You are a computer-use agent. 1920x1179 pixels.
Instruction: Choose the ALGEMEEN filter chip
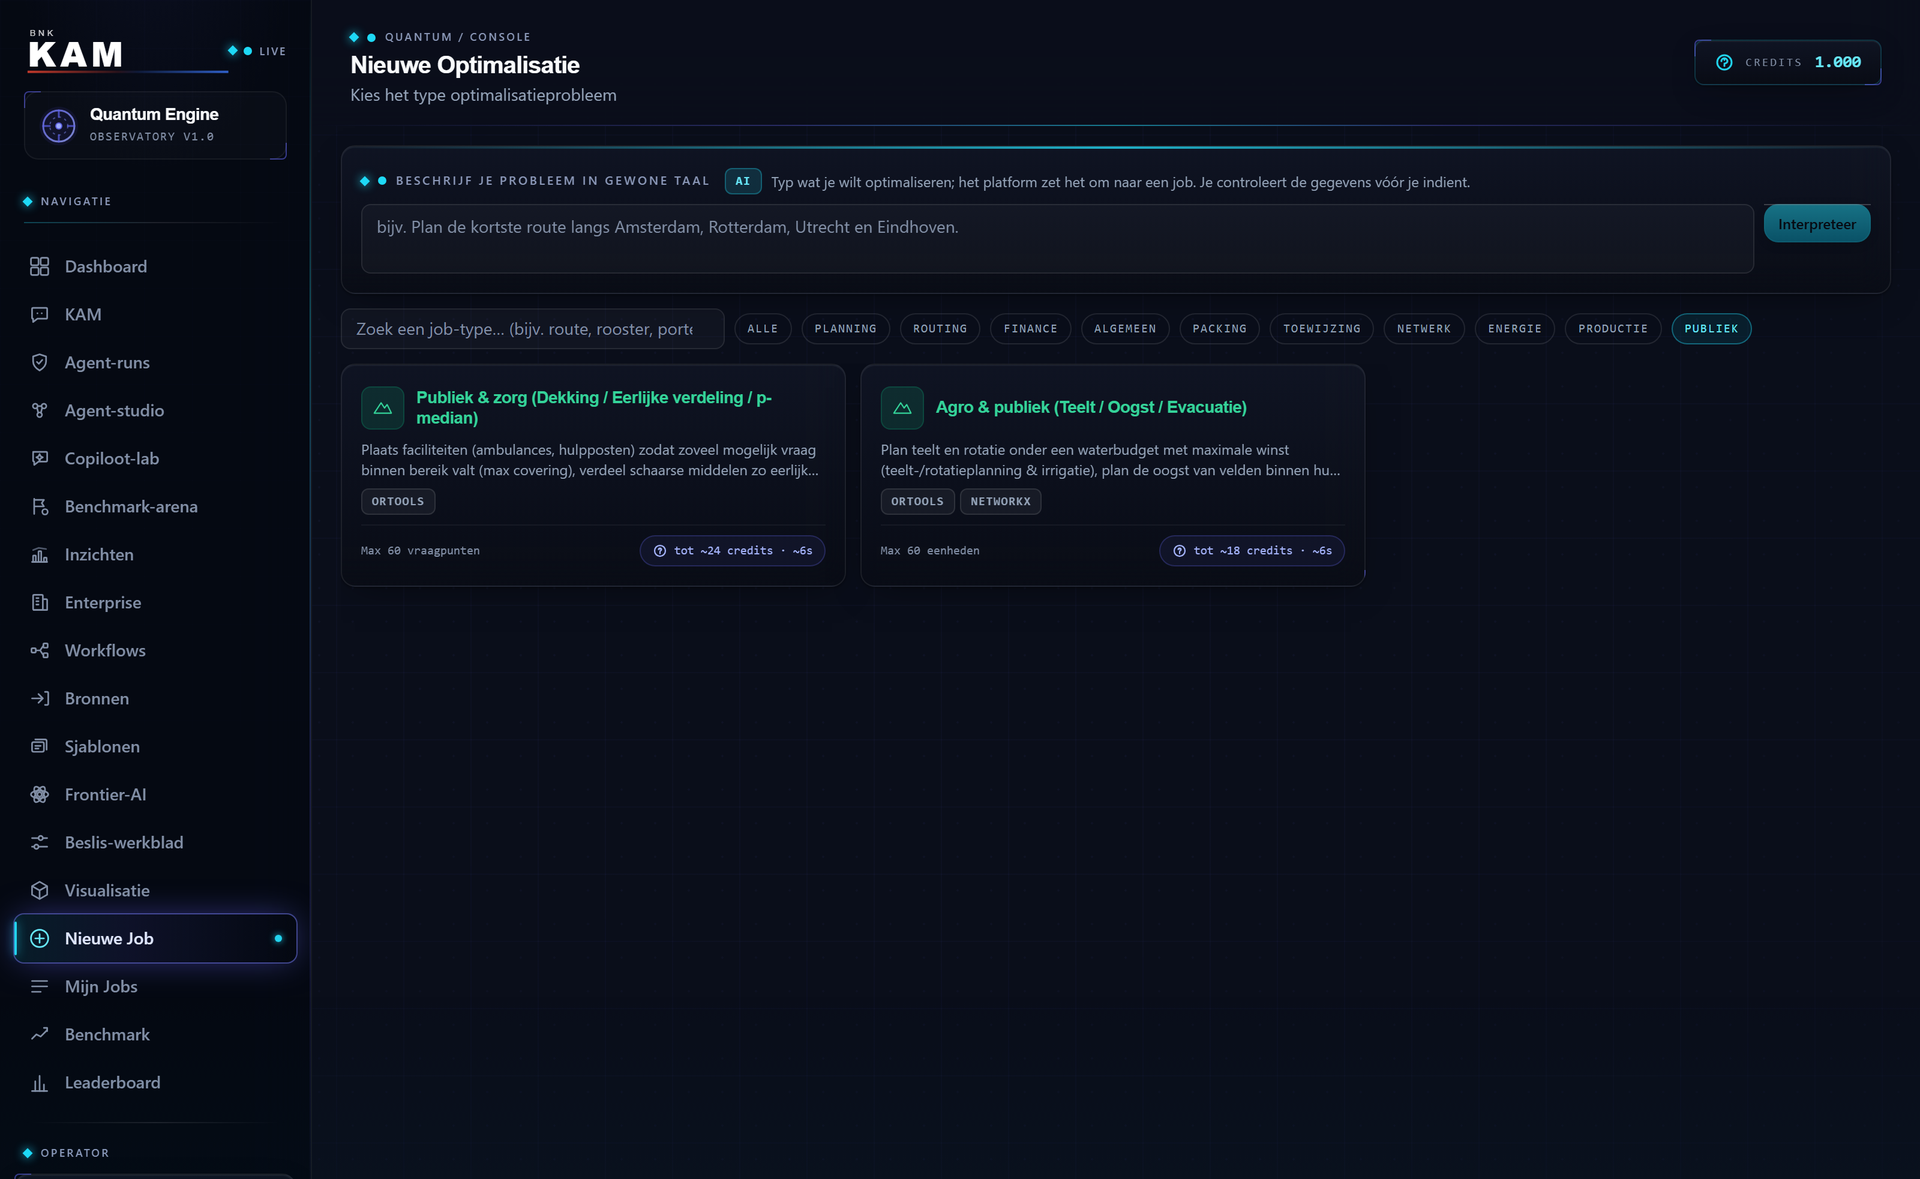(x=1124, y=329)
